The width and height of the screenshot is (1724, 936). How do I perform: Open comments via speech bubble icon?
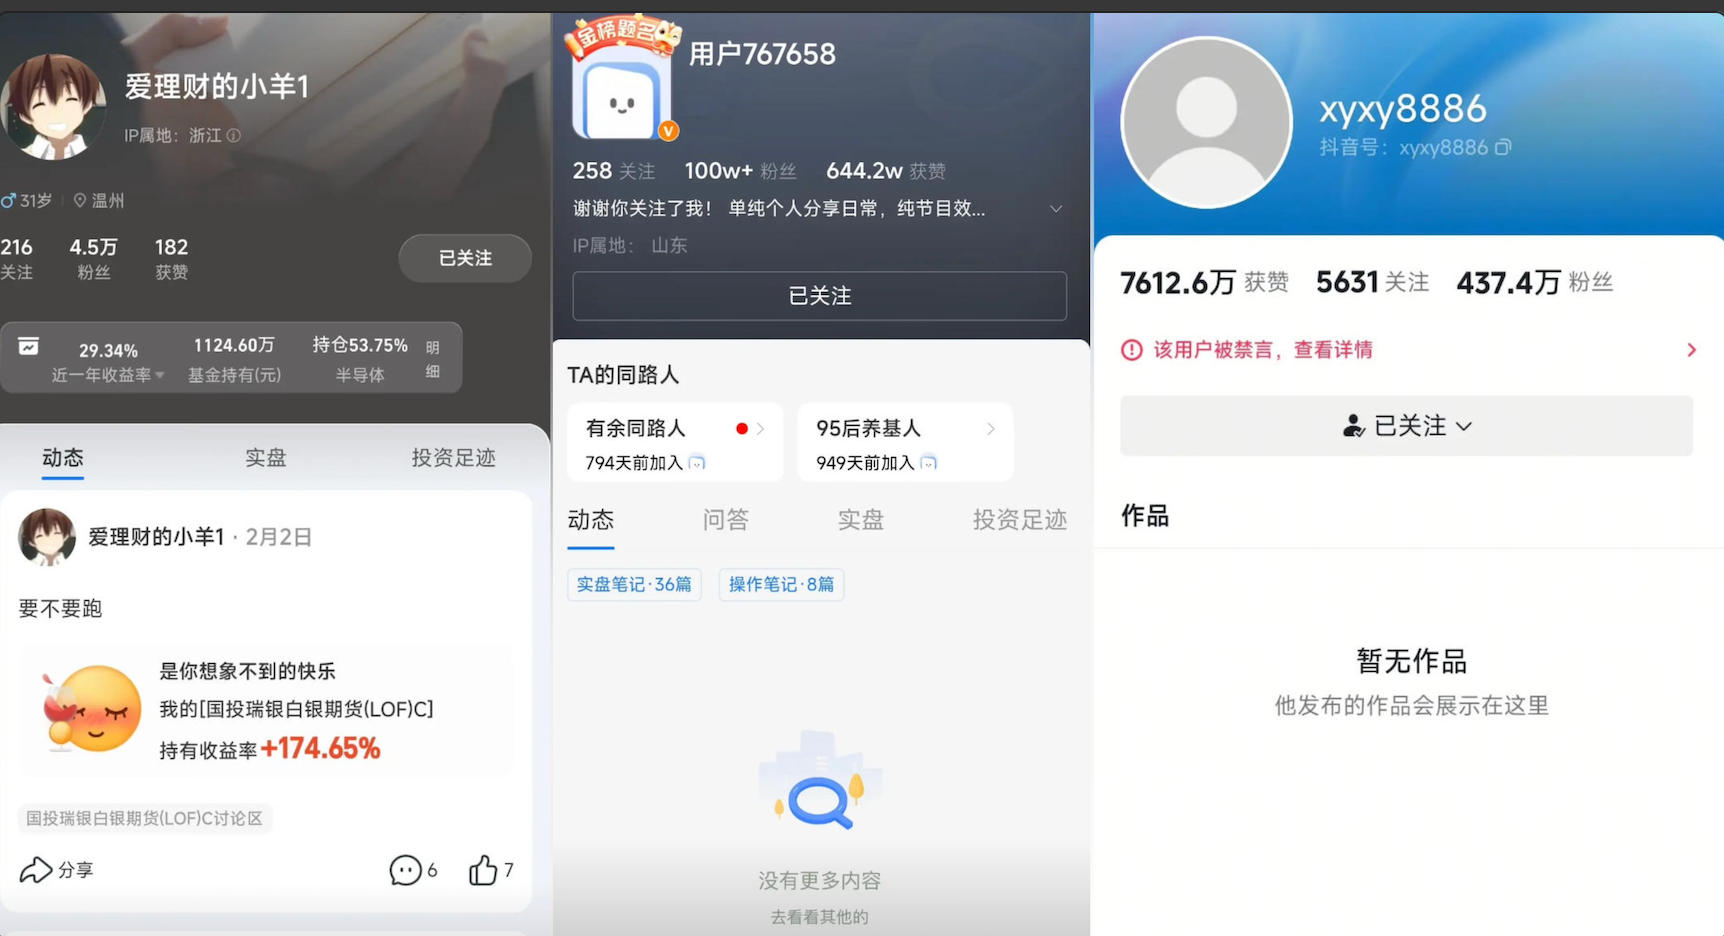point(405,870)
